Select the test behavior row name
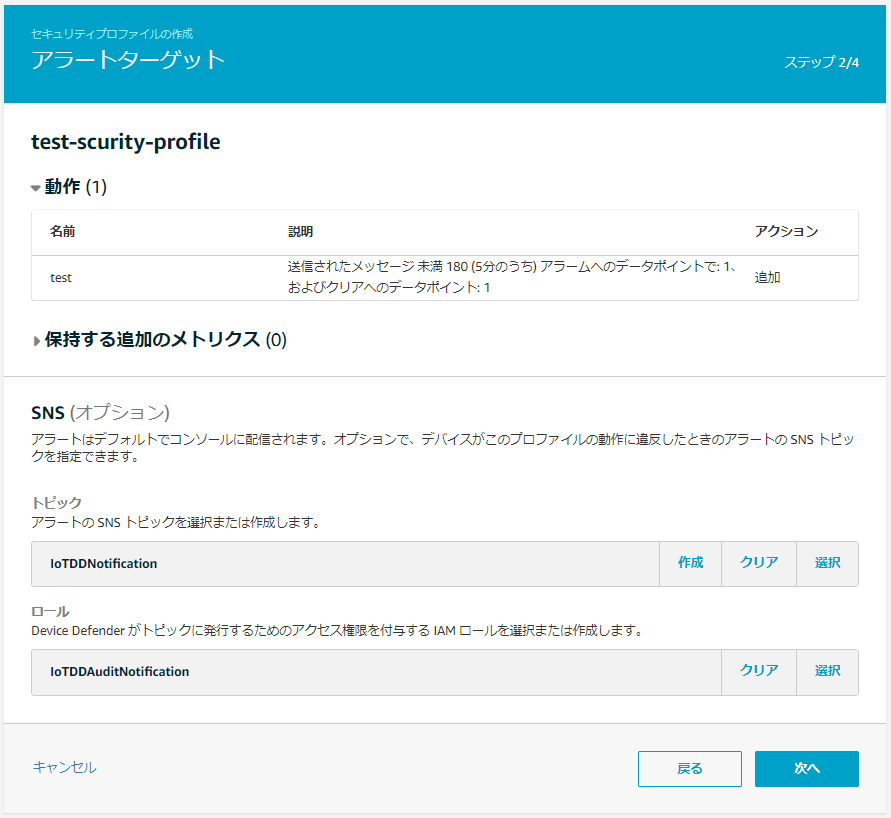891x818 pixels. pos(61,277)
